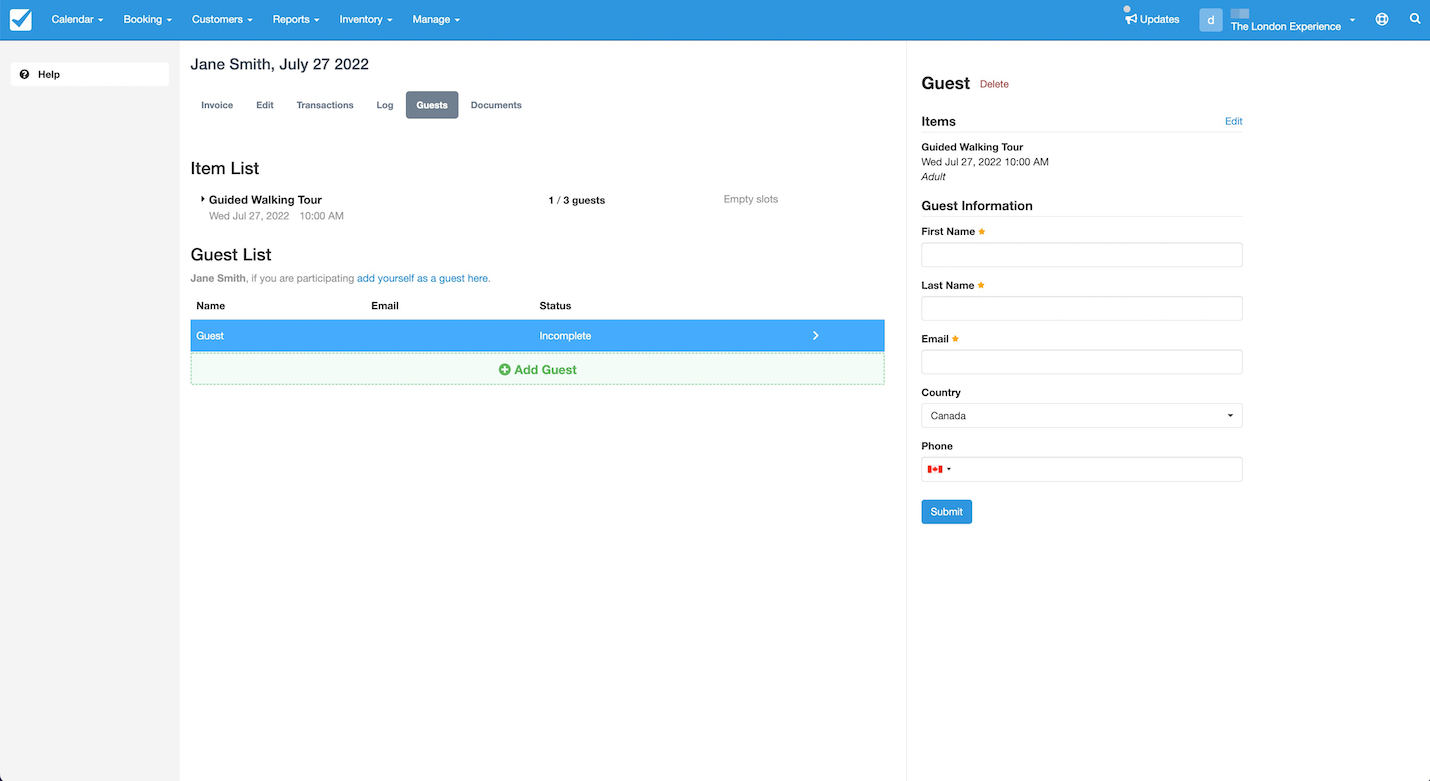This screenshot has width=1430, height=781.
Task: Select the Guests tab
Action: click(432, 105)
